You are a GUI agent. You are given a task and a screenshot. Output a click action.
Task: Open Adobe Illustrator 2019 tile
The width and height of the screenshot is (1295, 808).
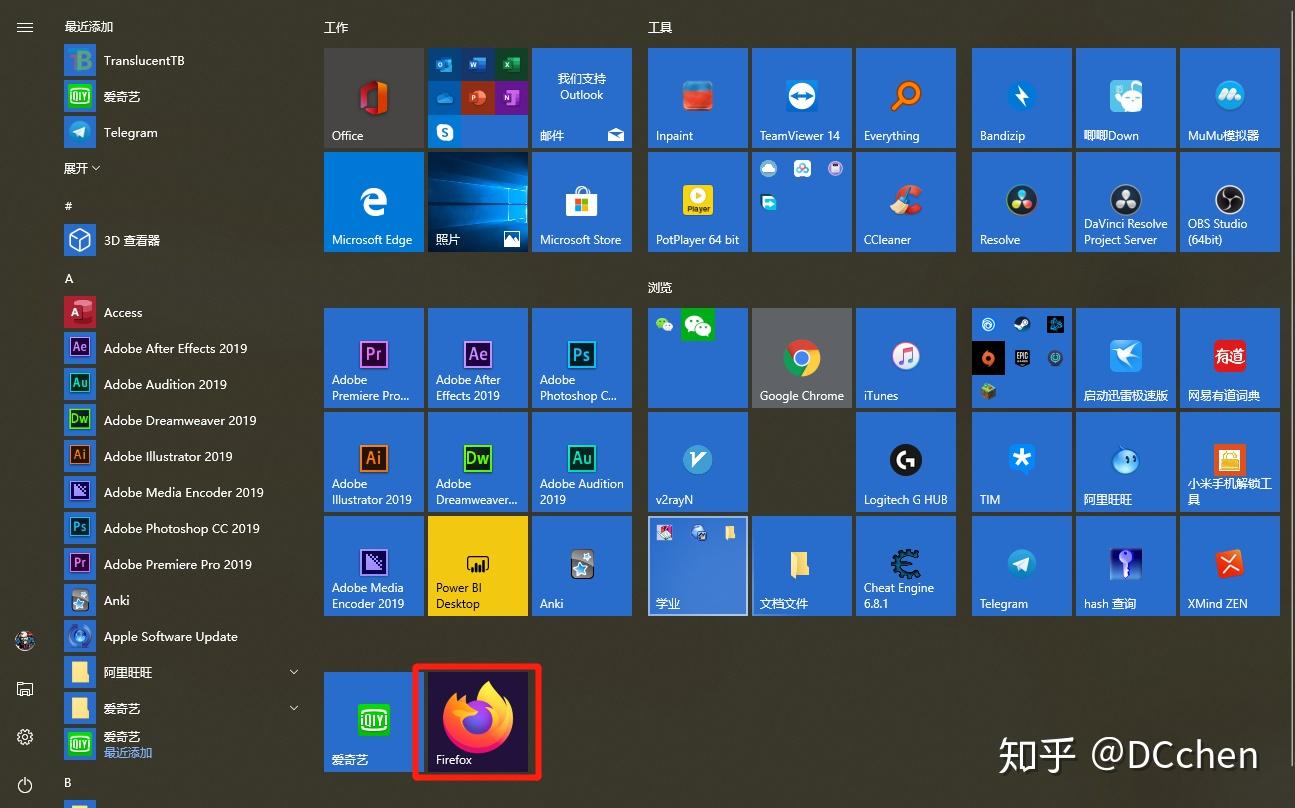pyautogui.click(x=374, y=462)
